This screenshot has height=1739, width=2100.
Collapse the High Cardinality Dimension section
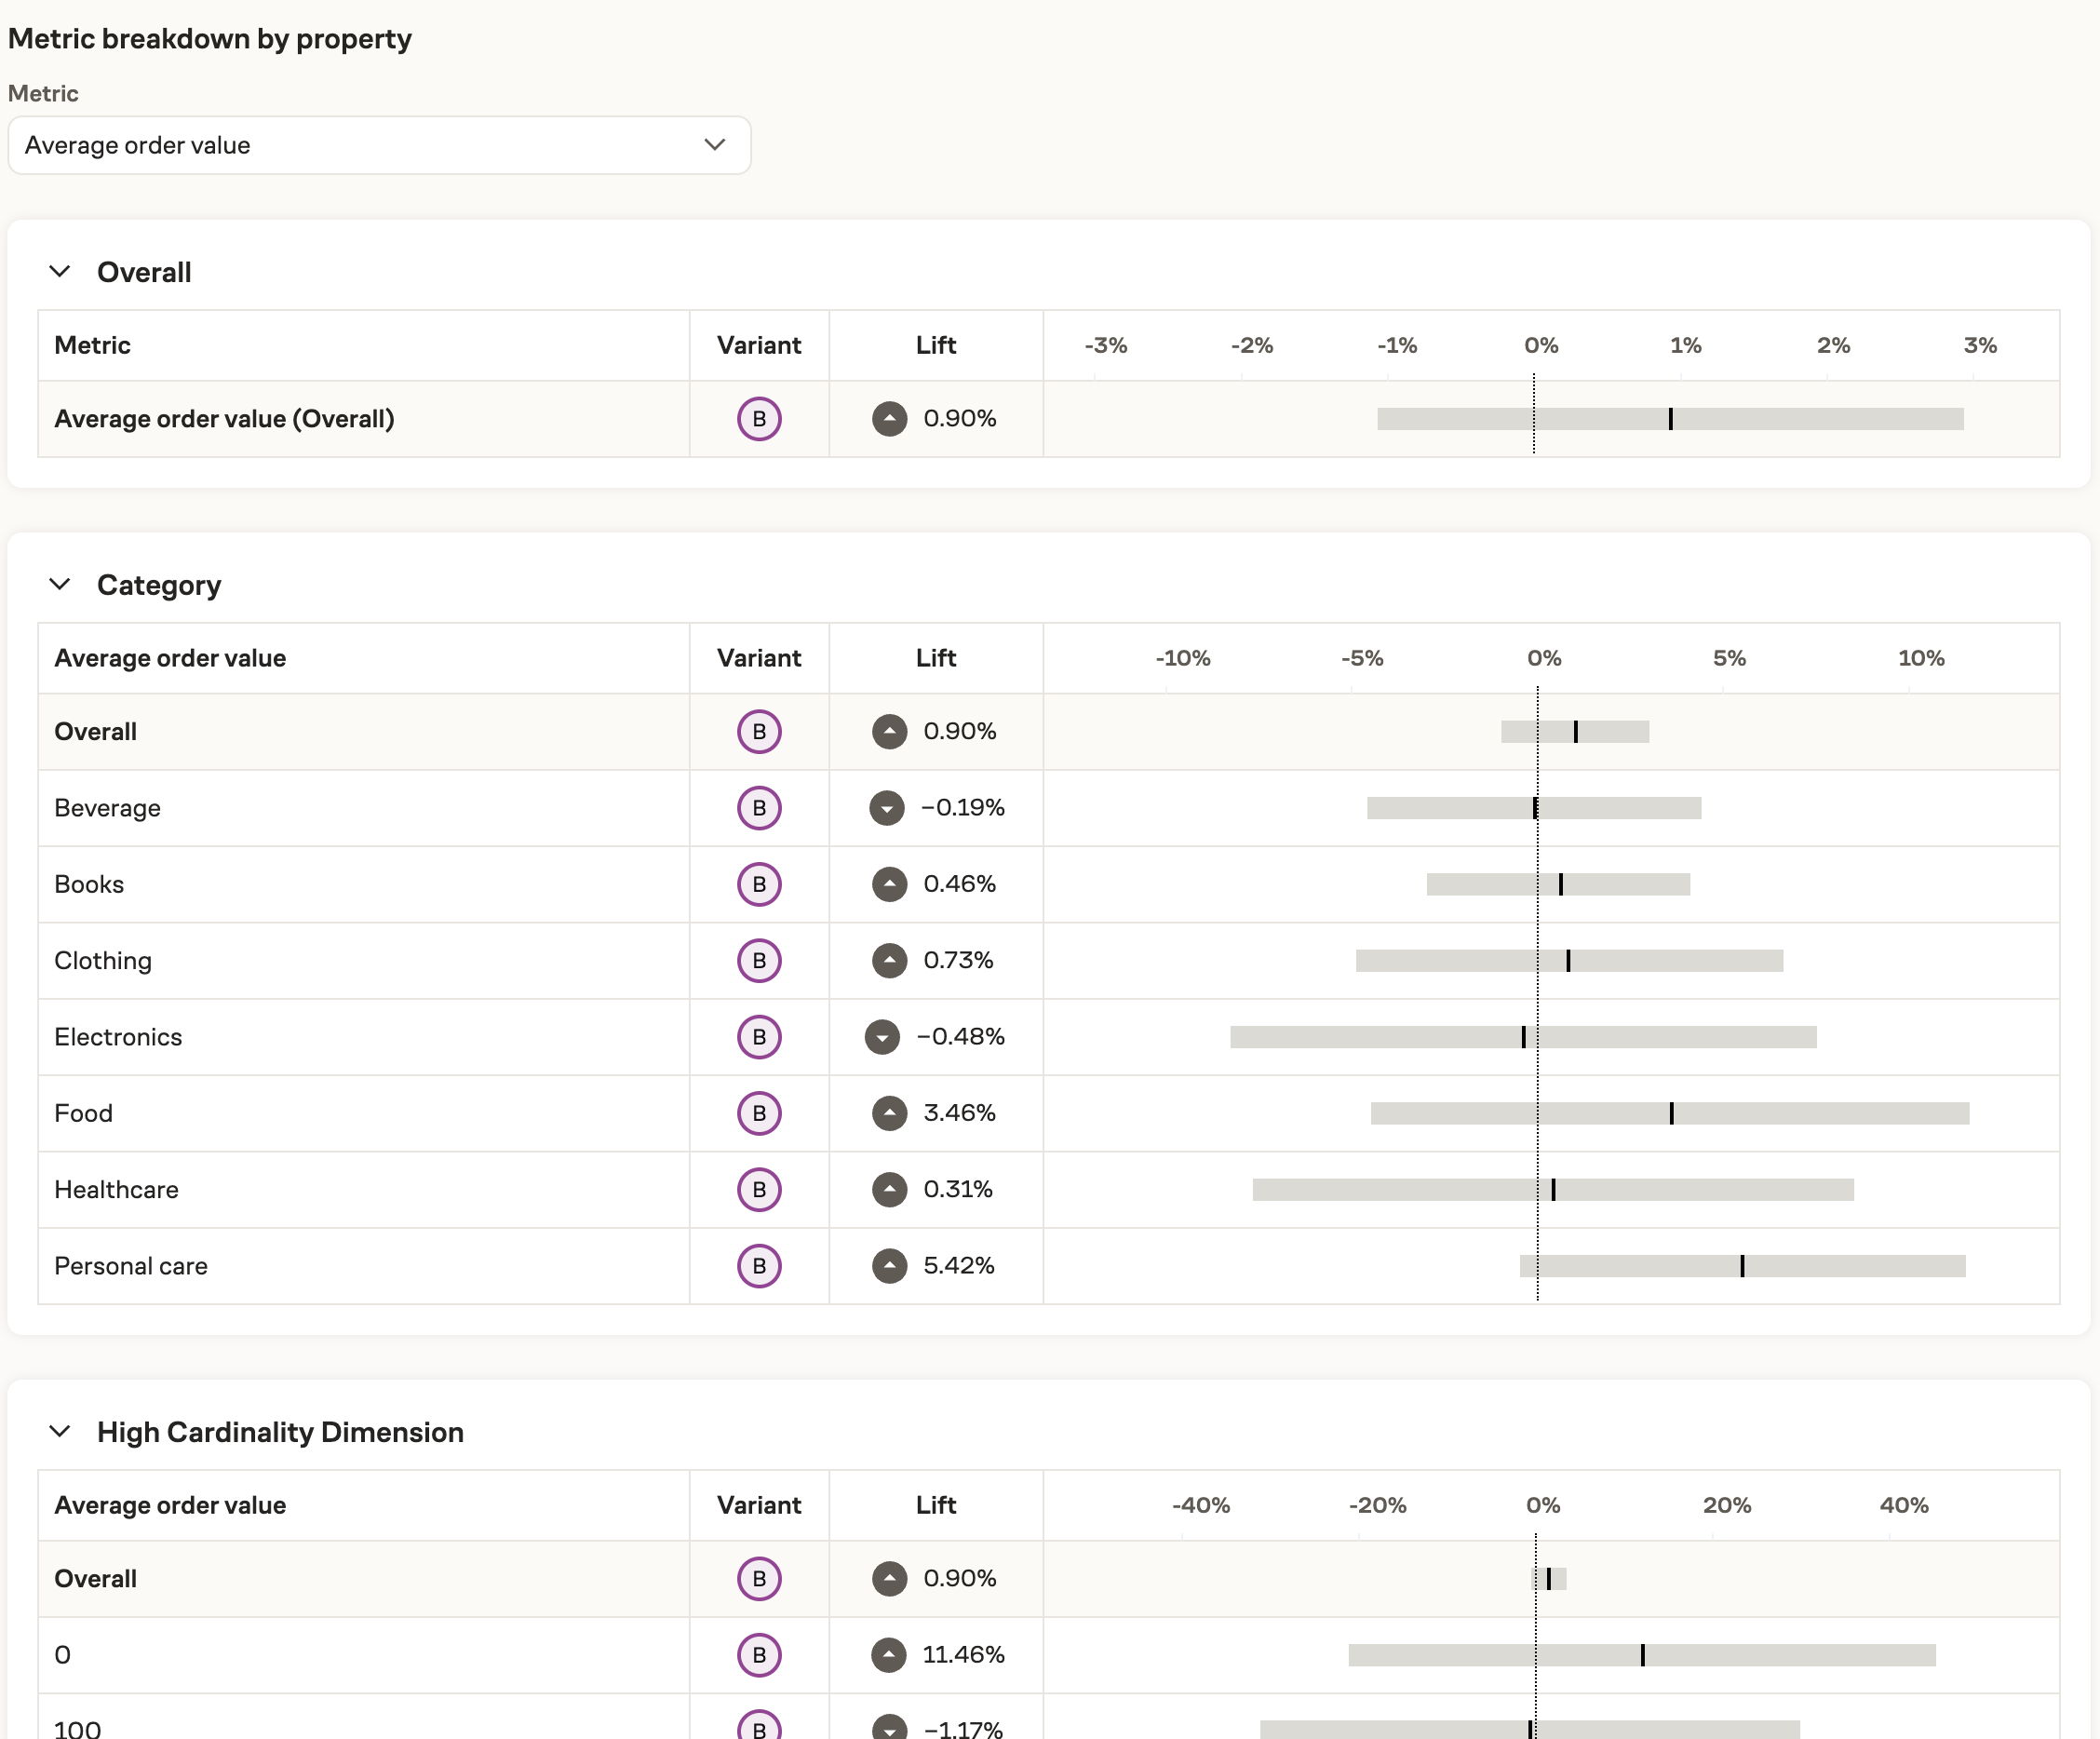pyautogui.click(x=60, y=1432)
